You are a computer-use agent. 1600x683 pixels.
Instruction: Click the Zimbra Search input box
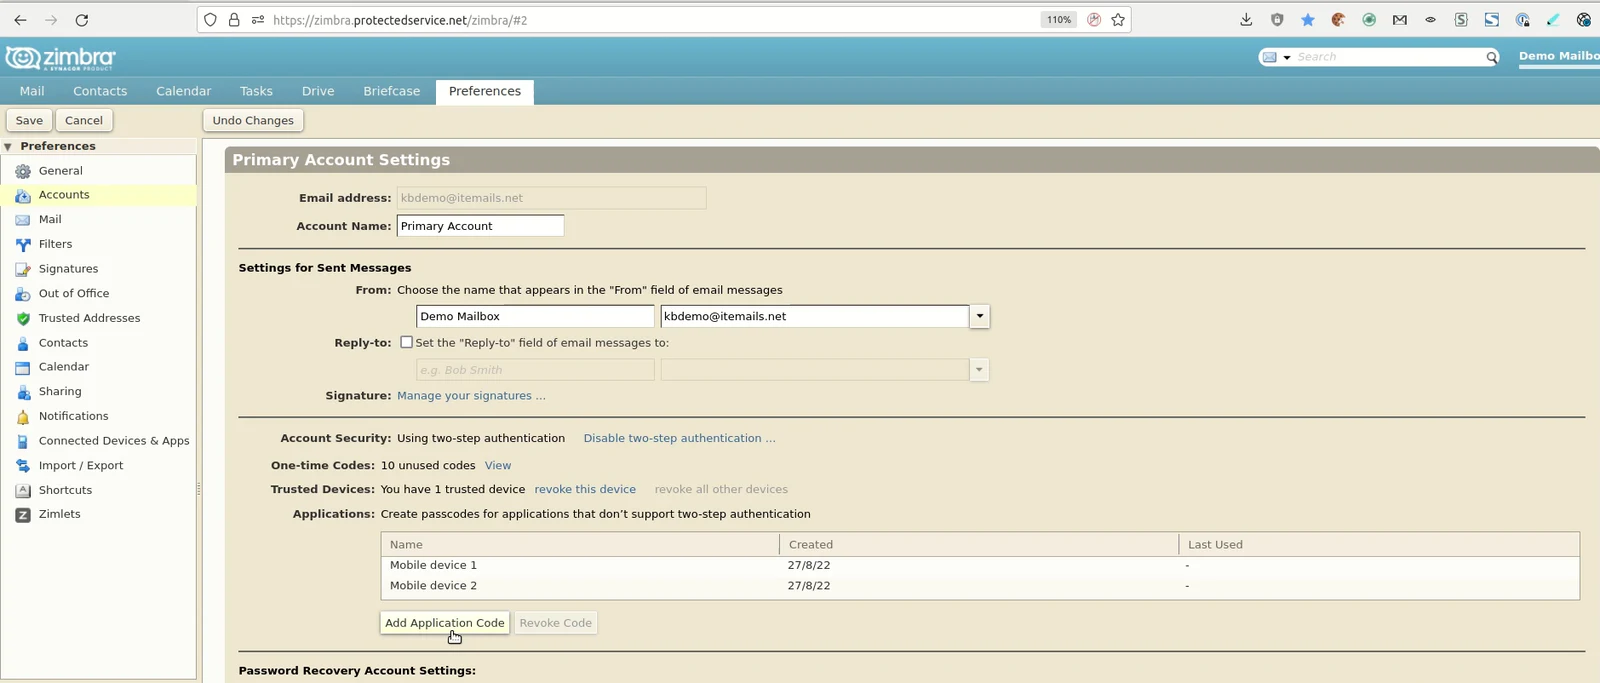pos(1388,57)
